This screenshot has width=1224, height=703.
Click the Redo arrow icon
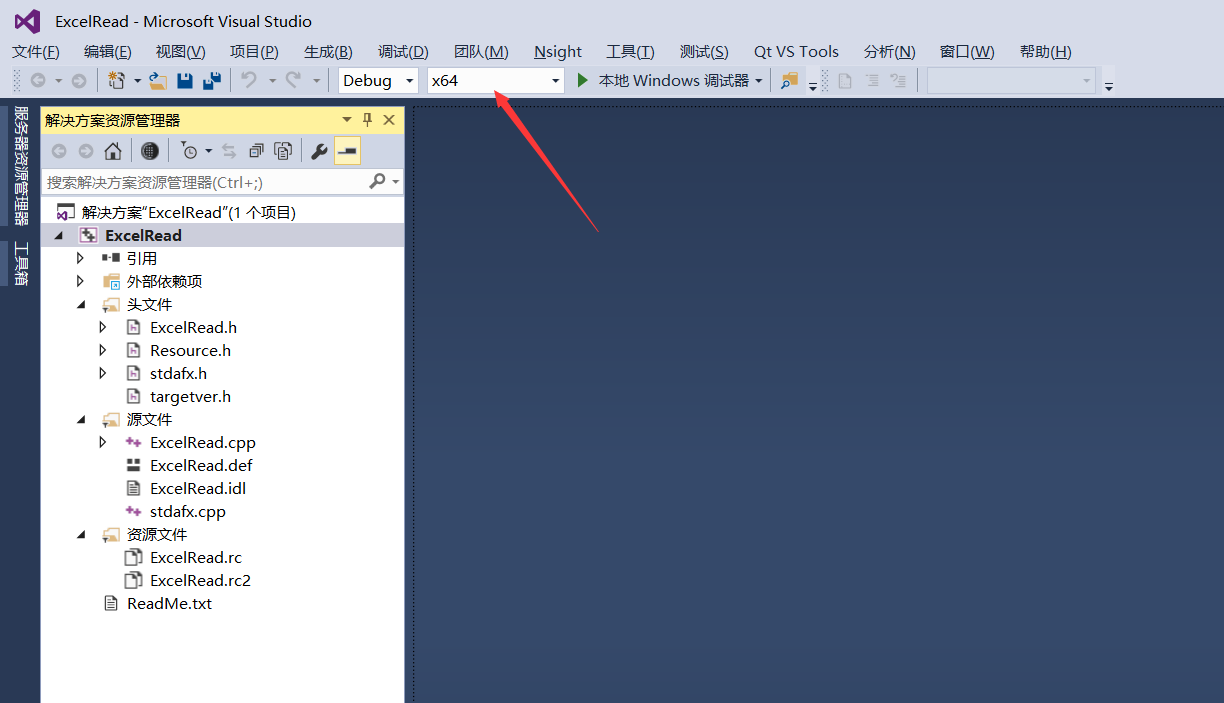point(293,80)
